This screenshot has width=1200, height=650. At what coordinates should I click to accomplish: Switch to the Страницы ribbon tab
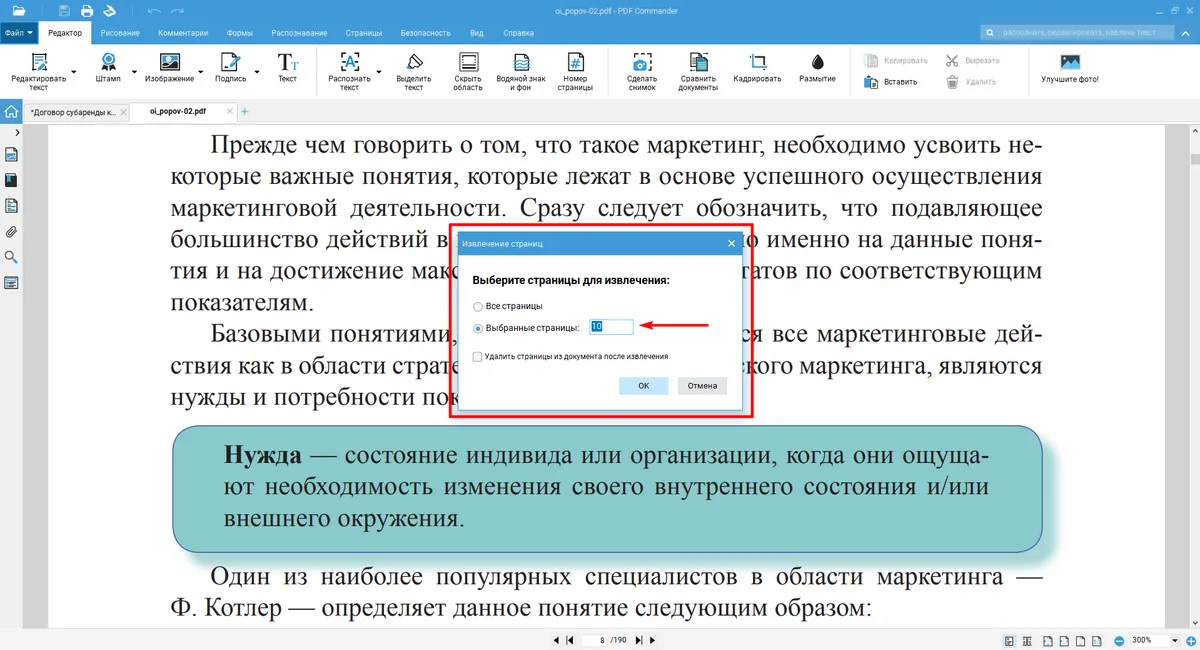click(x=364, y=33)
